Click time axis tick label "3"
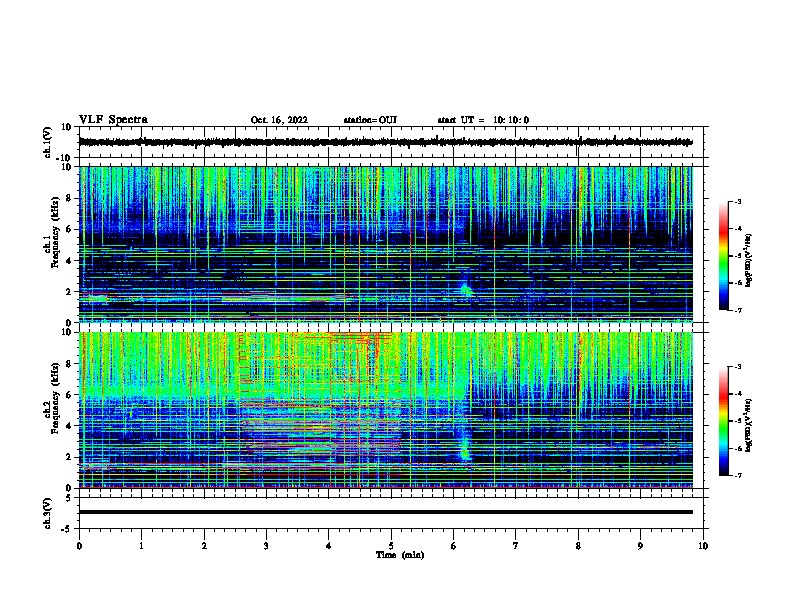This screenshot has width=792, height=612. coord(266,546)
